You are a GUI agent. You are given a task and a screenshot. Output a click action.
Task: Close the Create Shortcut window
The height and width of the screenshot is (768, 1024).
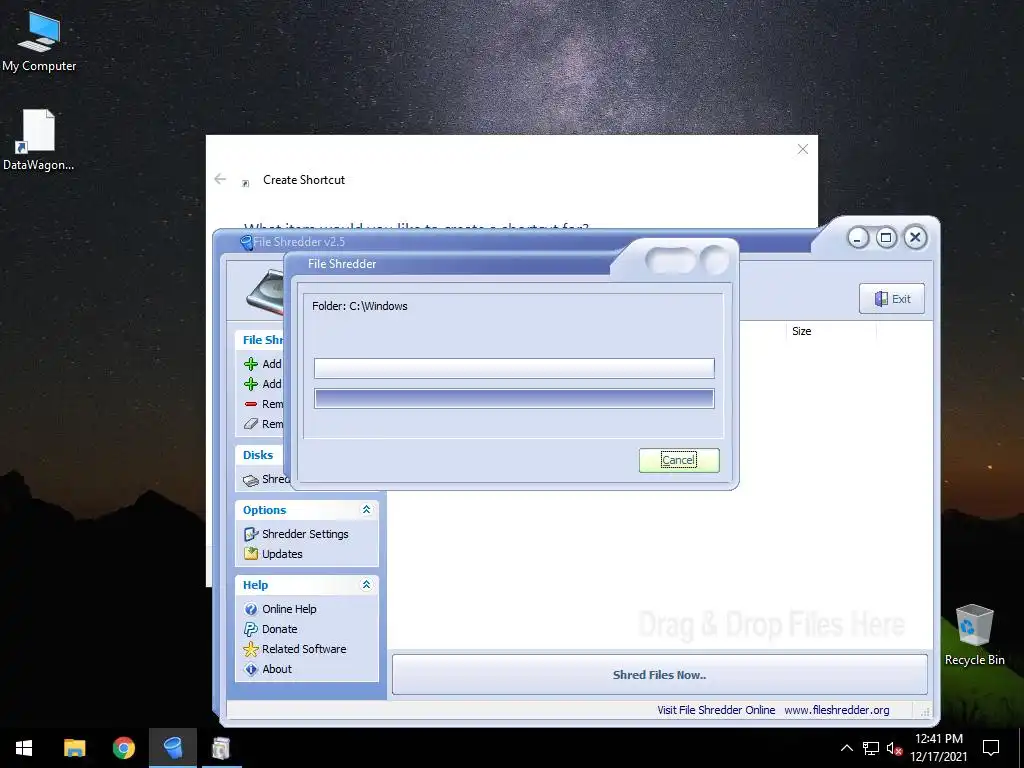coord(803,149)
